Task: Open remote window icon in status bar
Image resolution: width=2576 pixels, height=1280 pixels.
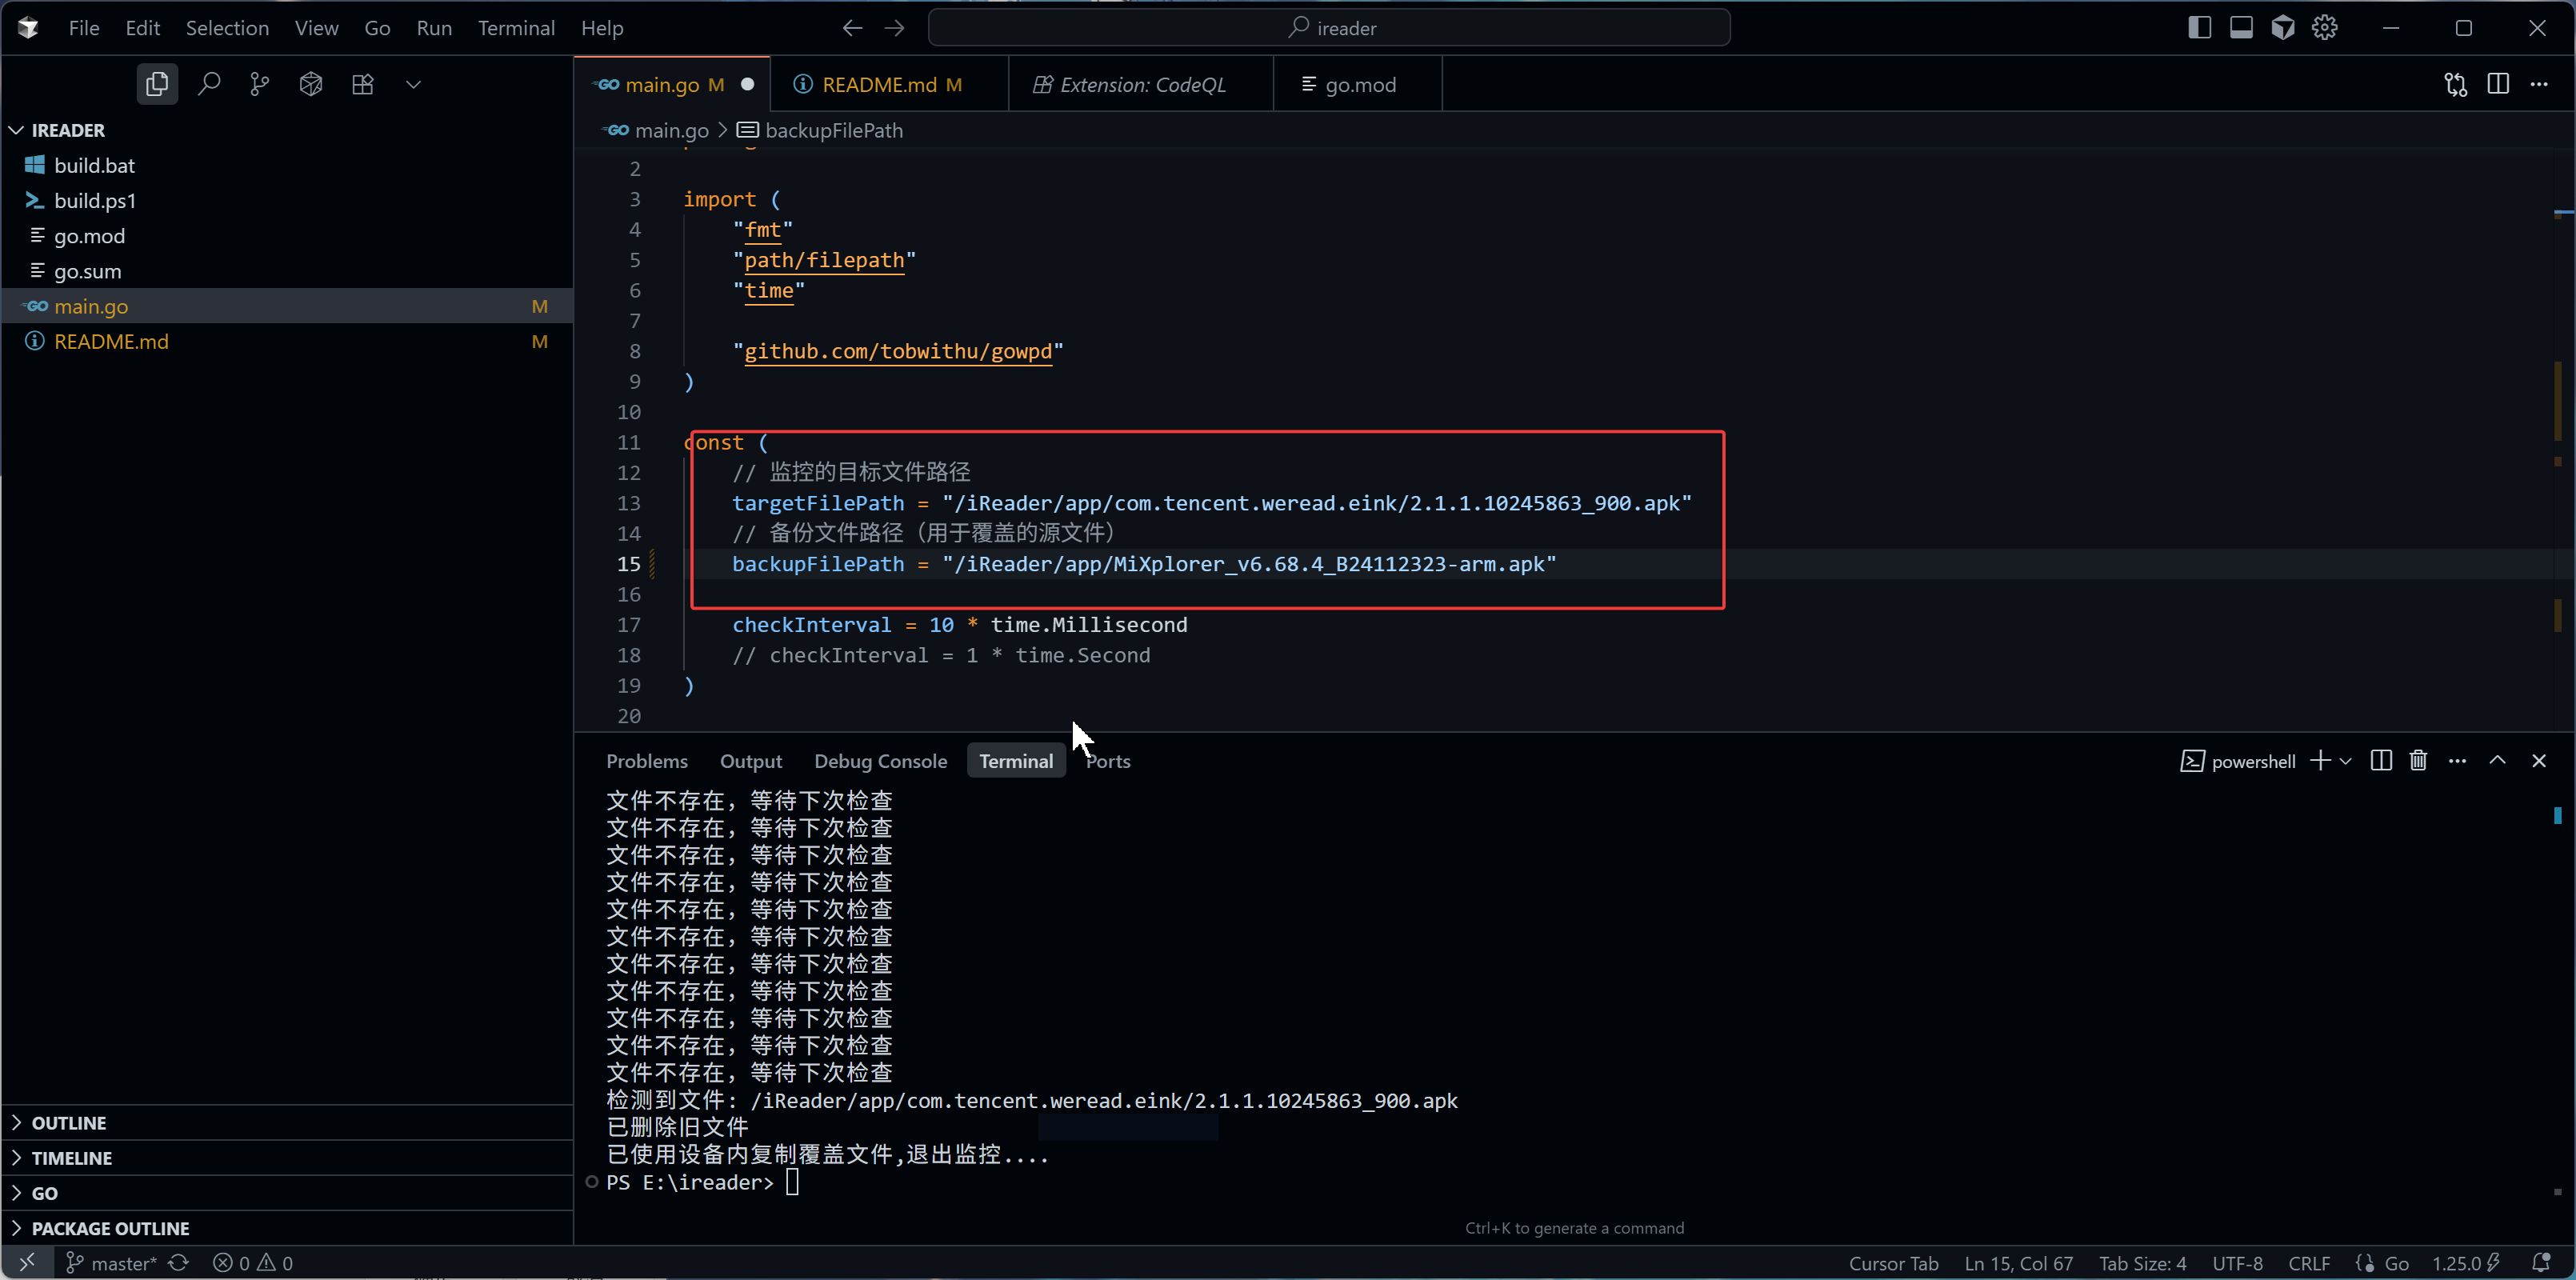Action: (28, 1262)
